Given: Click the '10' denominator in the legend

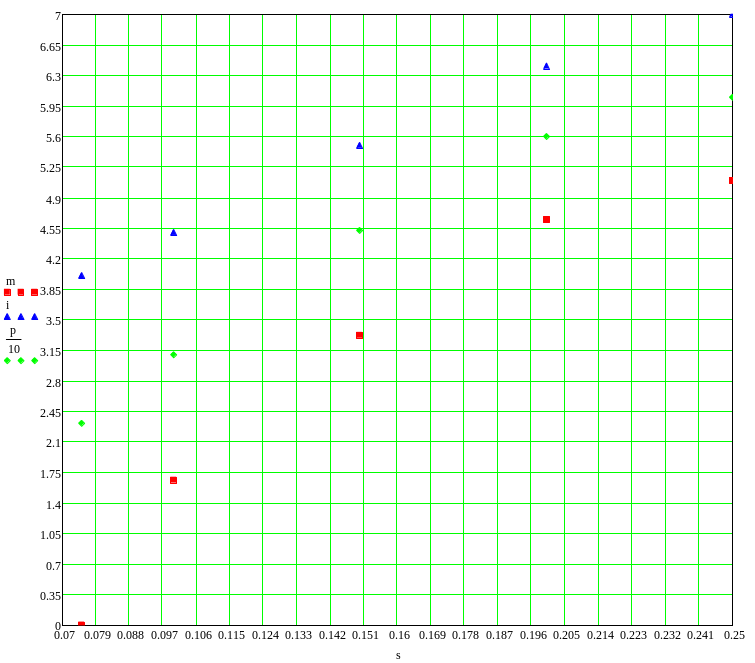Looking at the screenshot, I should (x=14, y=349).
